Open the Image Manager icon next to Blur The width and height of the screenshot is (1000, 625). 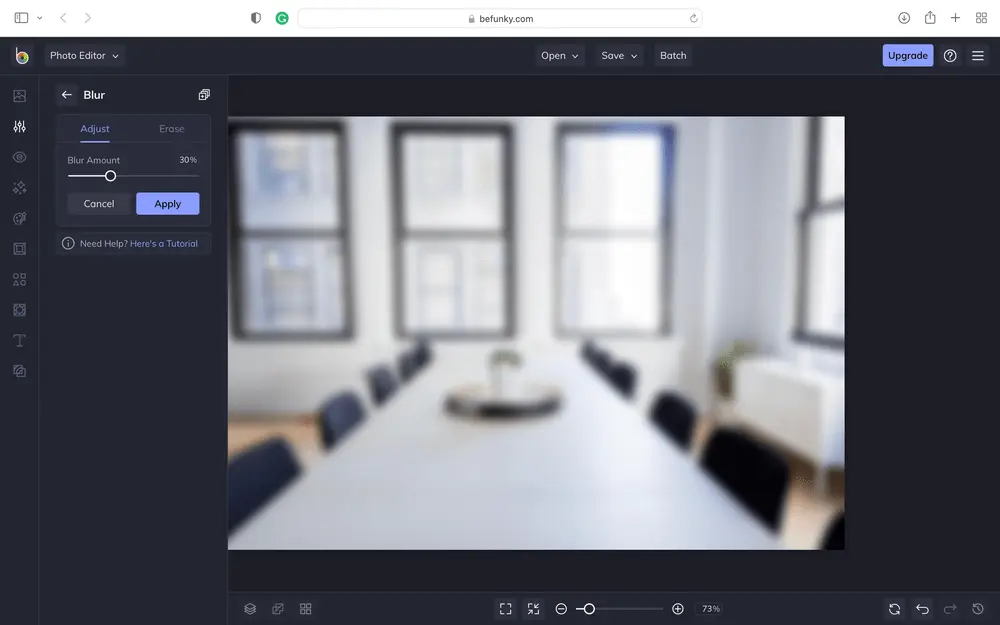point(204,94)
